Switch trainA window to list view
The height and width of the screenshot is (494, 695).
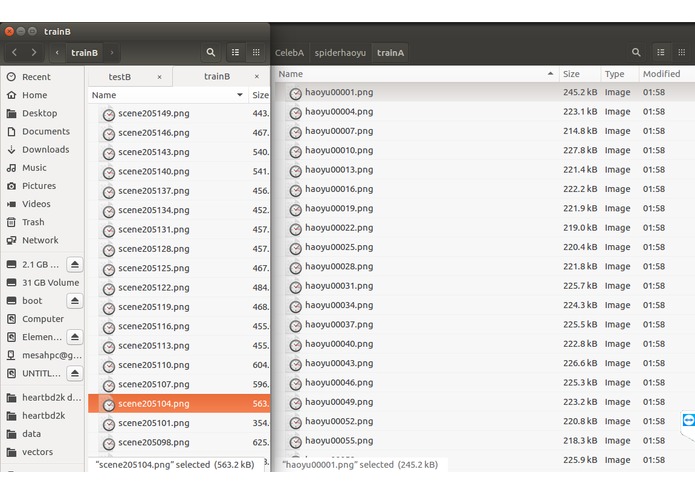click(661, 52)
